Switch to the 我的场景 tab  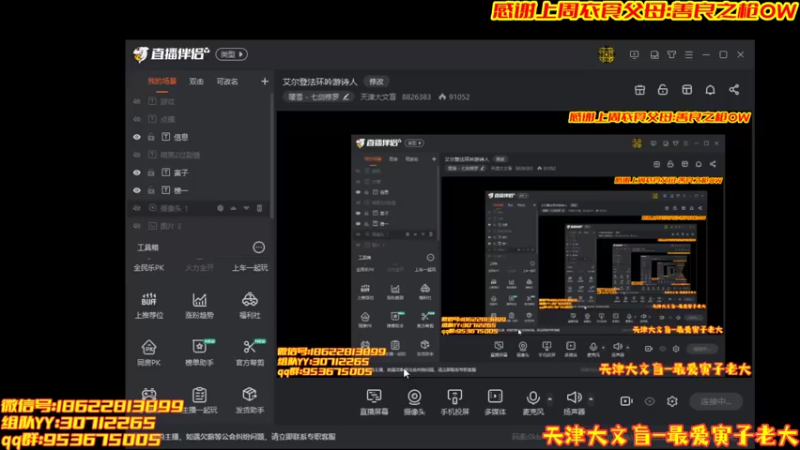pyautogui.click(x=162, y=82)
